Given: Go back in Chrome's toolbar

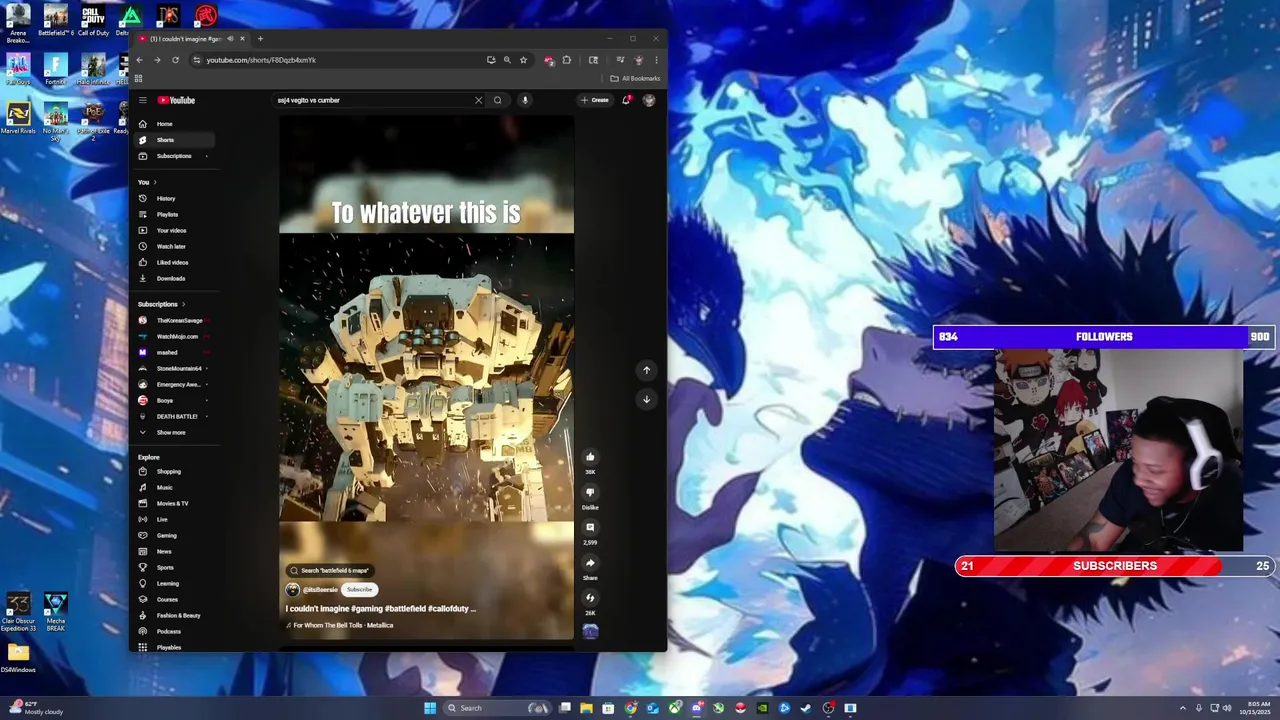Looking at the screenshot, I should pyautogui.click(x=139, y=60).
